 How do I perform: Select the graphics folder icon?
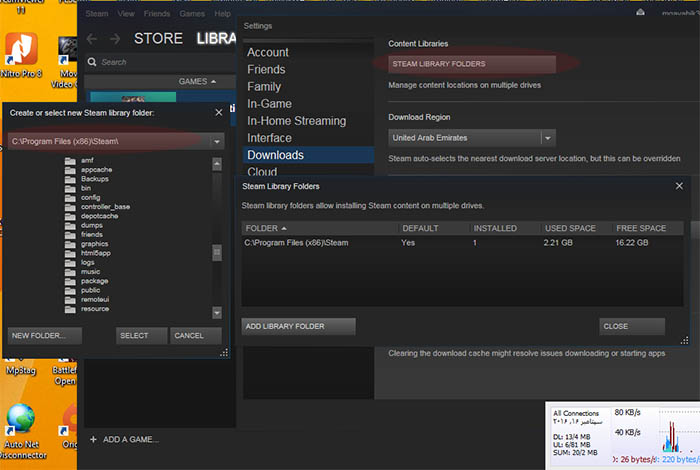(70, 244)
